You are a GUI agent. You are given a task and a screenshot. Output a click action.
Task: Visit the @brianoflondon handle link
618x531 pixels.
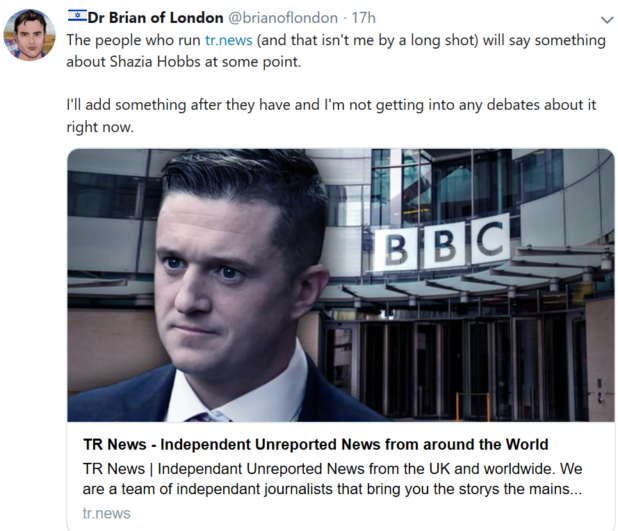click(283, 18)
